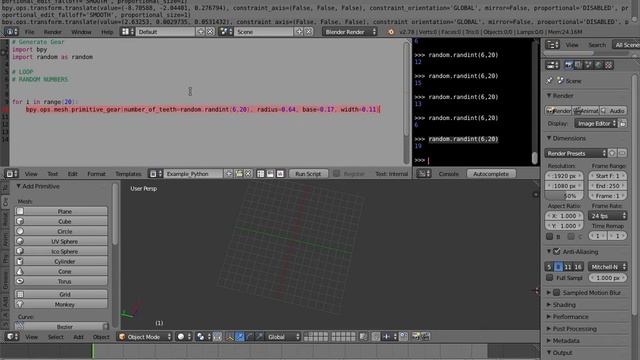
Task: Open the Object Mode dropdown
Action: (x=145, y=337)
